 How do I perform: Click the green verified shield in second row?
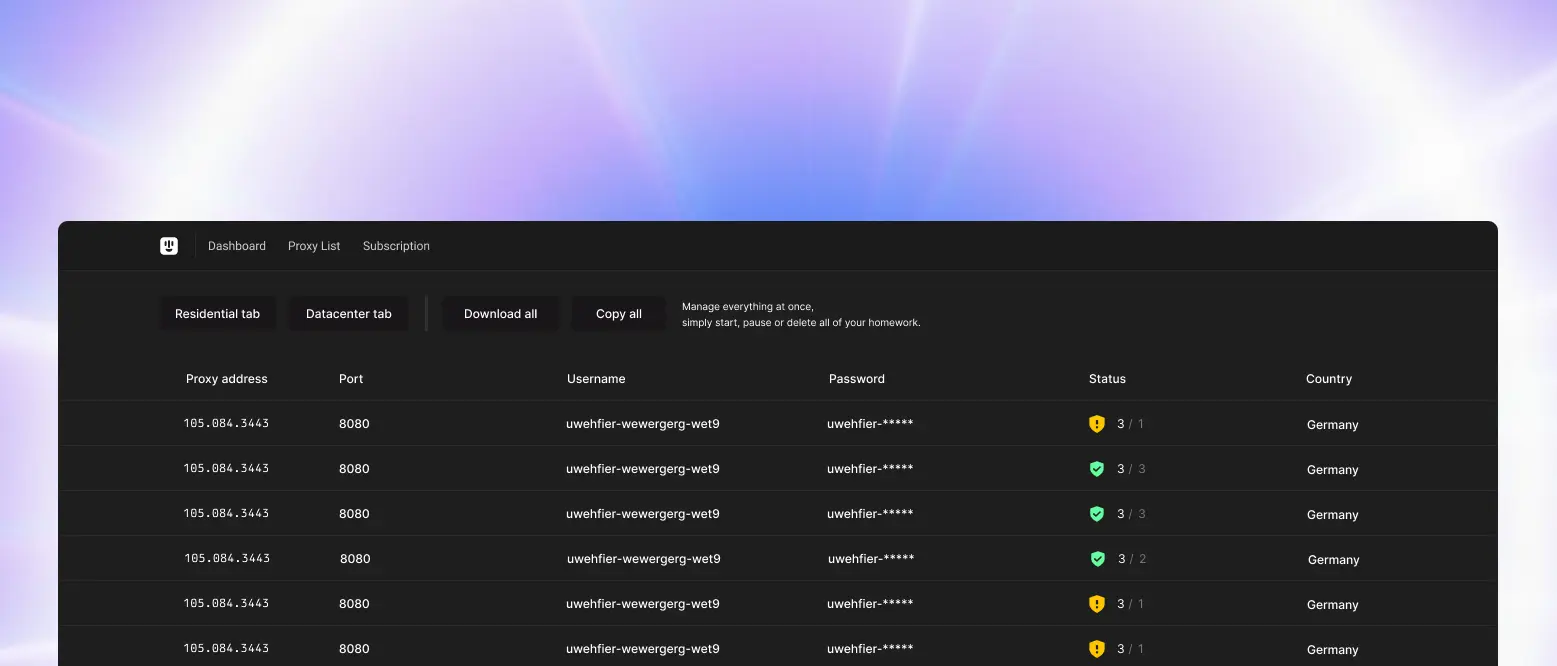click(x=1096, y=468)
